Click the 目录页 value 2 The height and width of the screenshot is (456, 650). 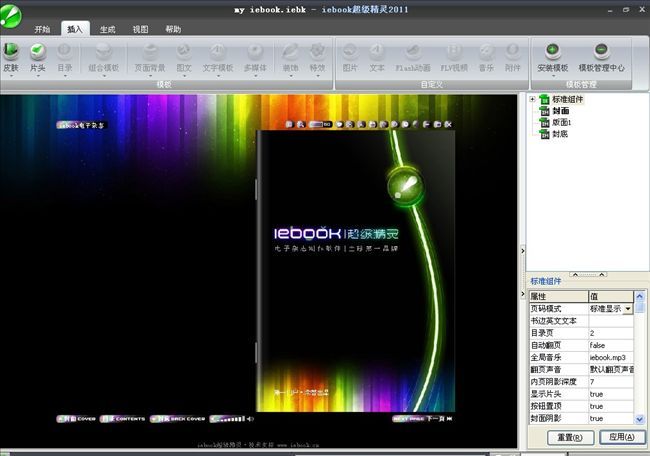point(611,333)
